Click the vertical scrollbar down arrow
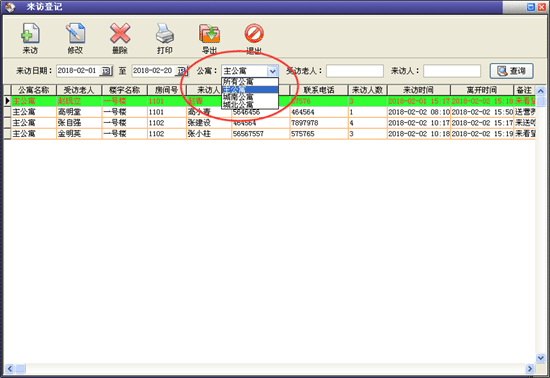This screenshot has height=378, width=550. pyautogui.click(x=541, y=358)
